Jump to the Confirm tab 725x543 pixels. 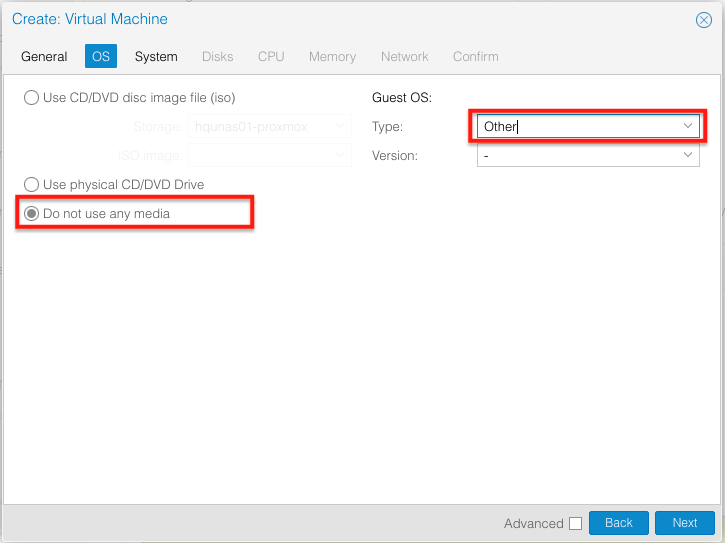(475, 57)
